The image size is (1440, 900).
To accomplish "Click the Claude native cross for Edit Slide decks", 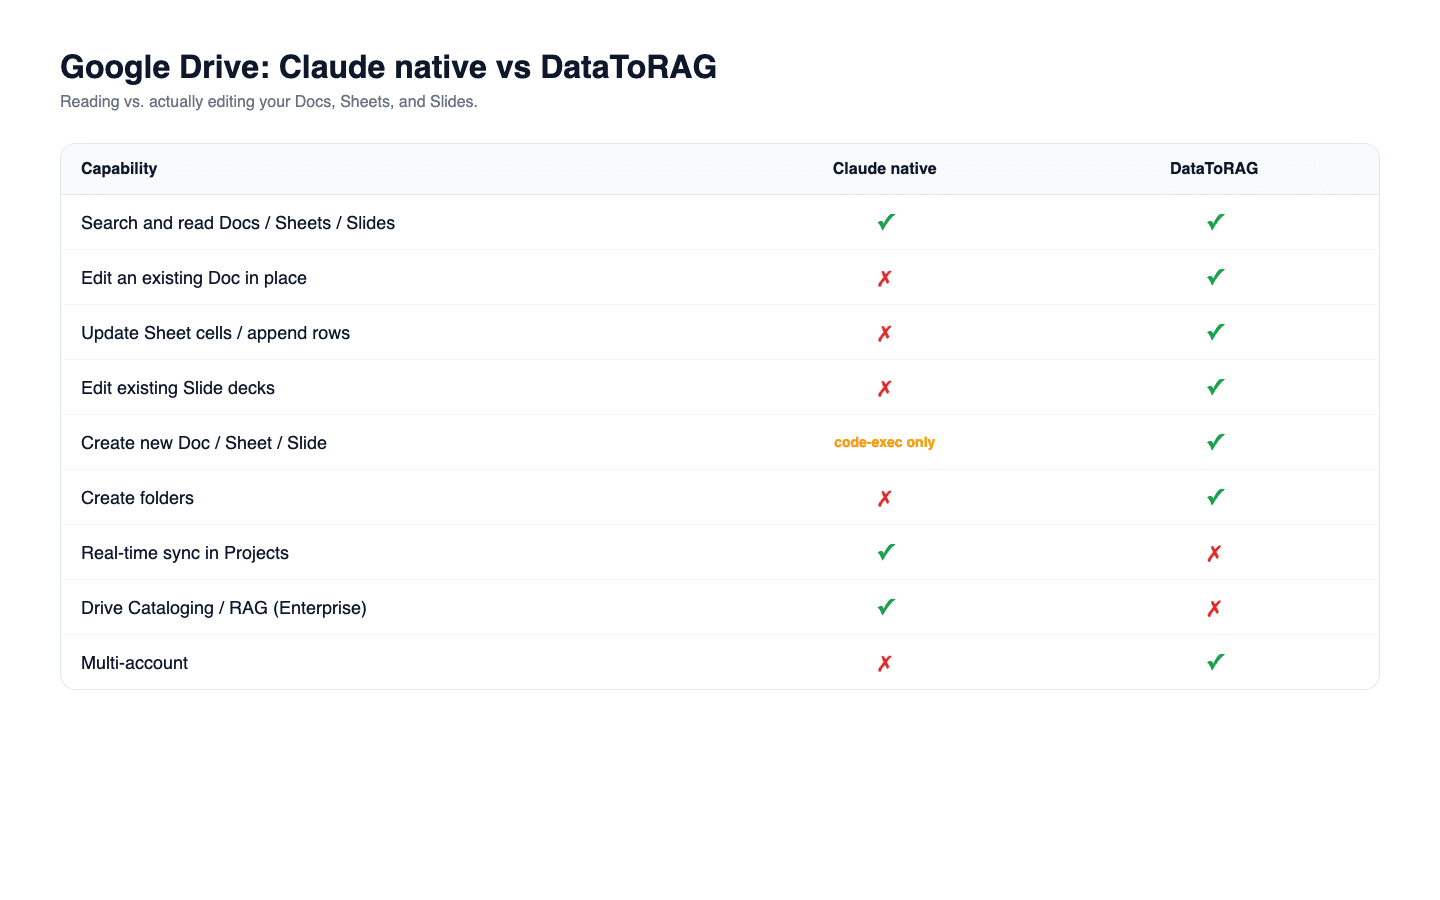I will tap(885, 388).
